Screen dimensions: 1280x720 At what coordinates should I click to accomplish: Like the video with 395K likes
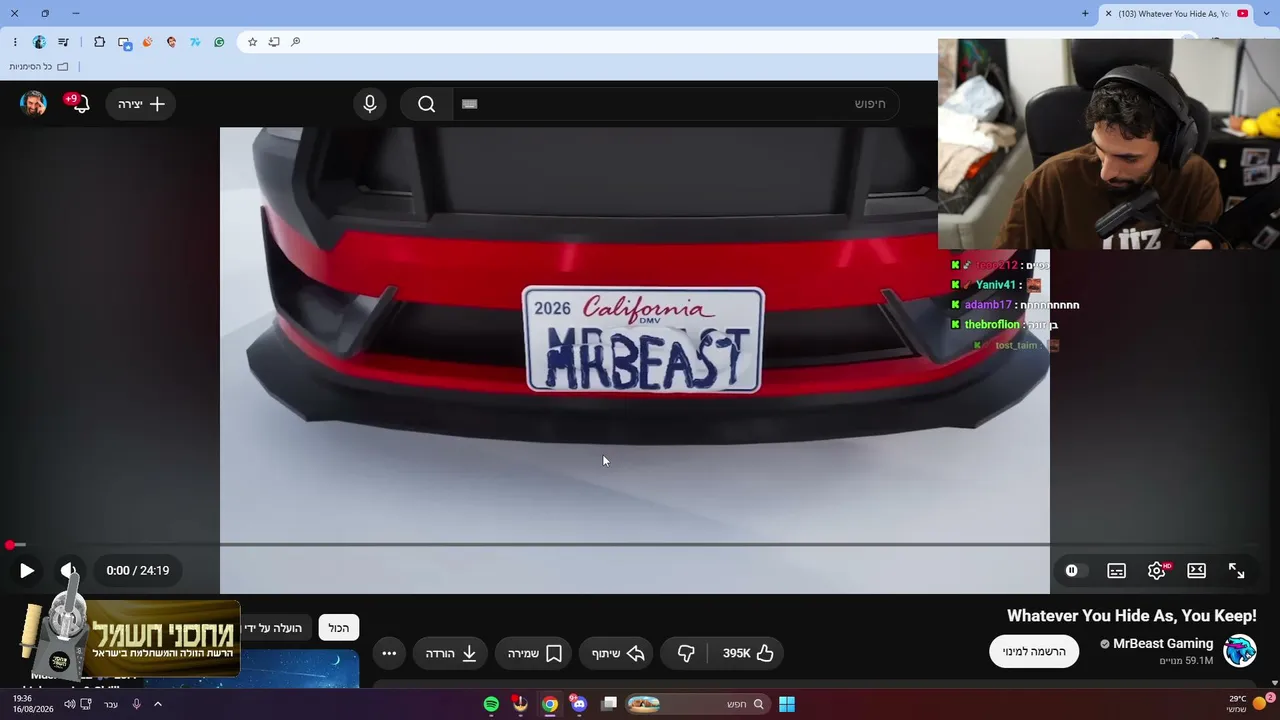(748, 653)
